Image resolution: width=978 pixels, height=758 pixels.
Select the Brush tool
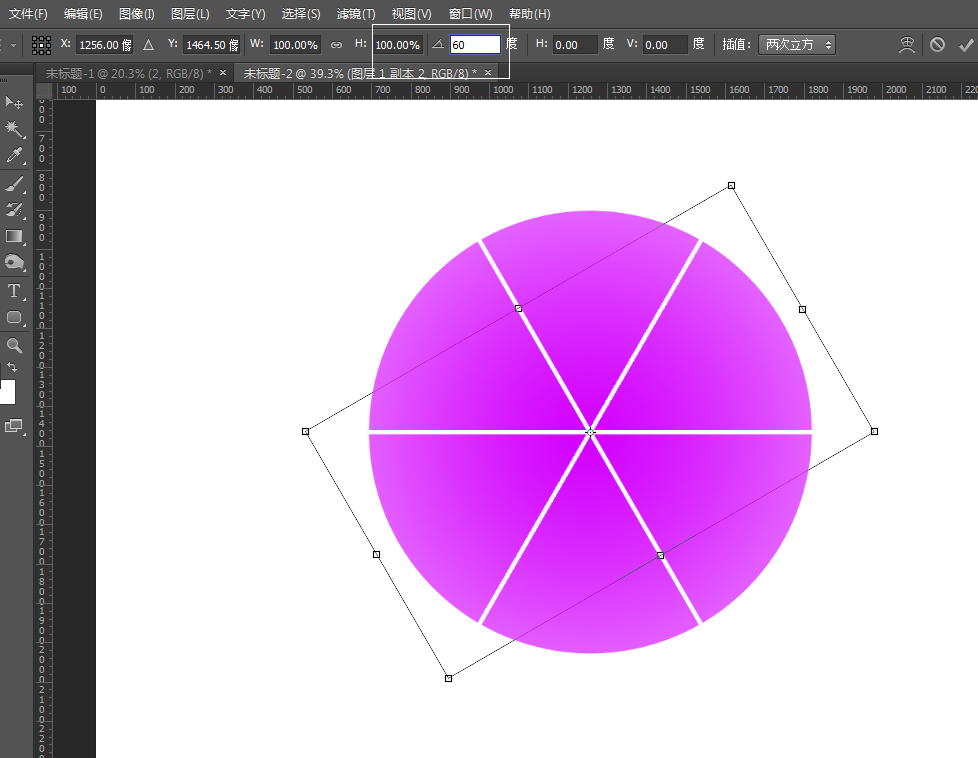pyautogui.click(x=14, y=183)
